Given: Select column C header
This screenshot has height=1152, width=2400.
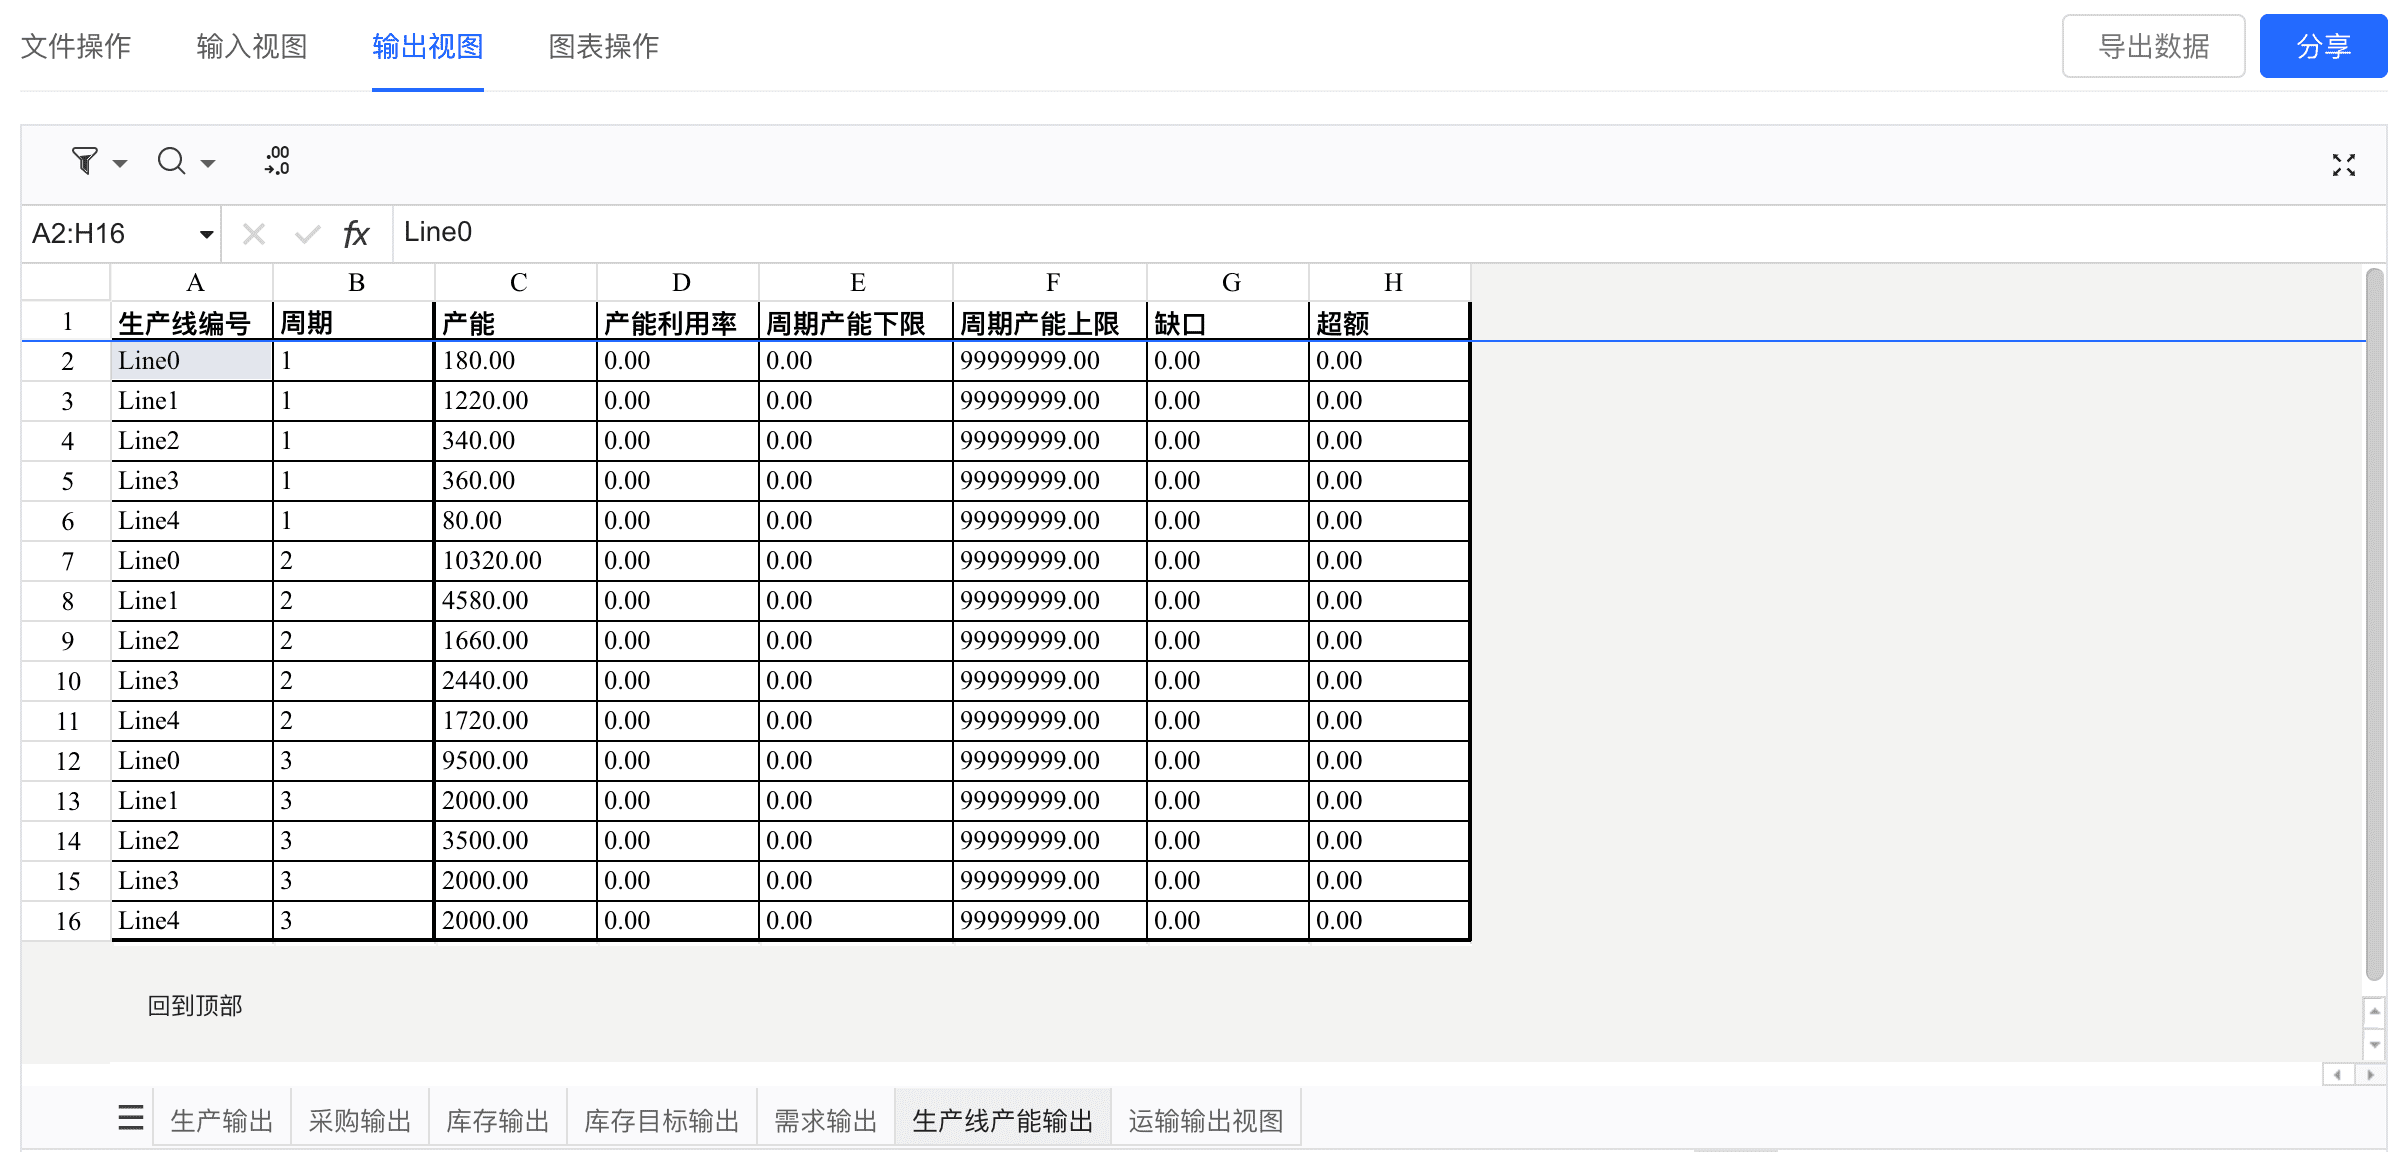Looking at the screenshot, I should (517, 282).
